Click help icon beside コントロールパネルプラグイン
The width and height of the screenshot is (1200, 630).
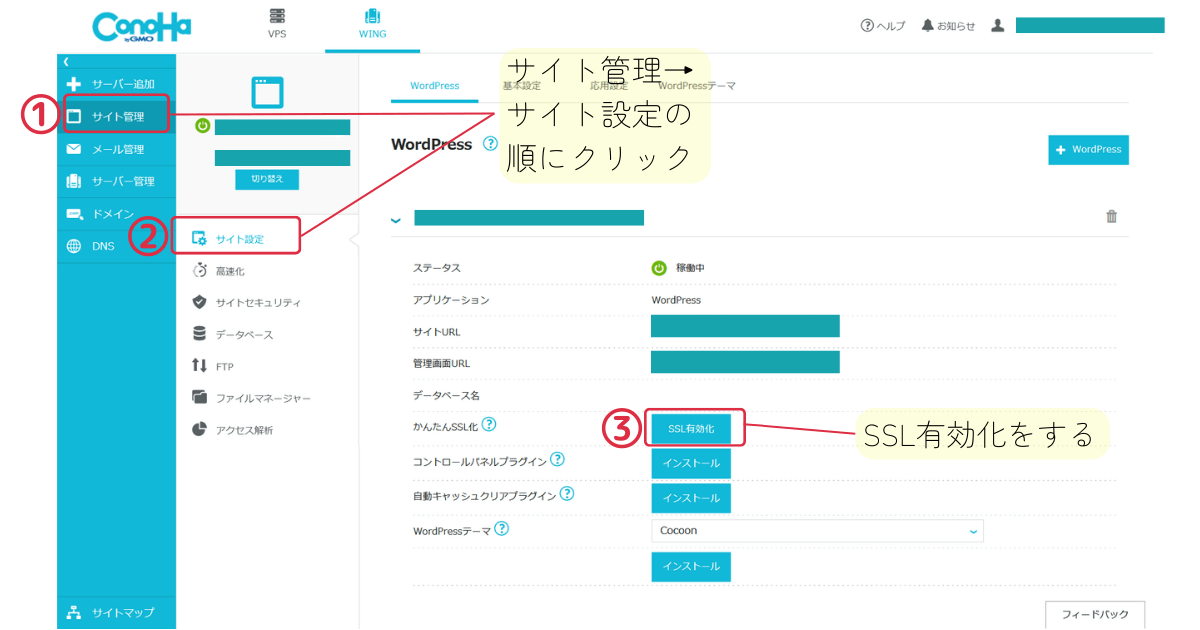pyautogui.click(x=557, y=461)
